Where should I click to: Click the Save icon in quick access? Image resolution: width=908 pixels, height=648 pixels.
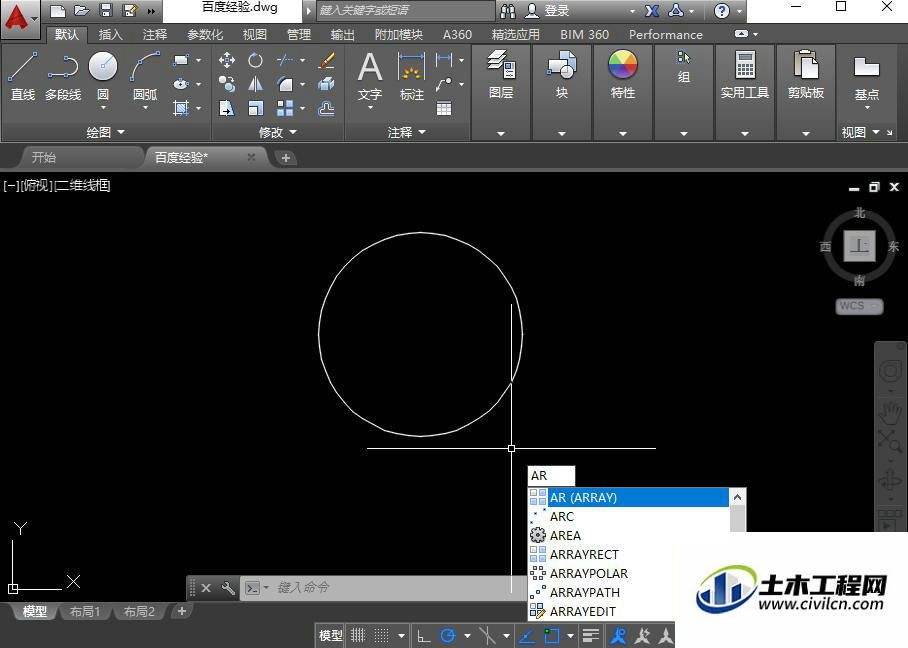[105, 10]
